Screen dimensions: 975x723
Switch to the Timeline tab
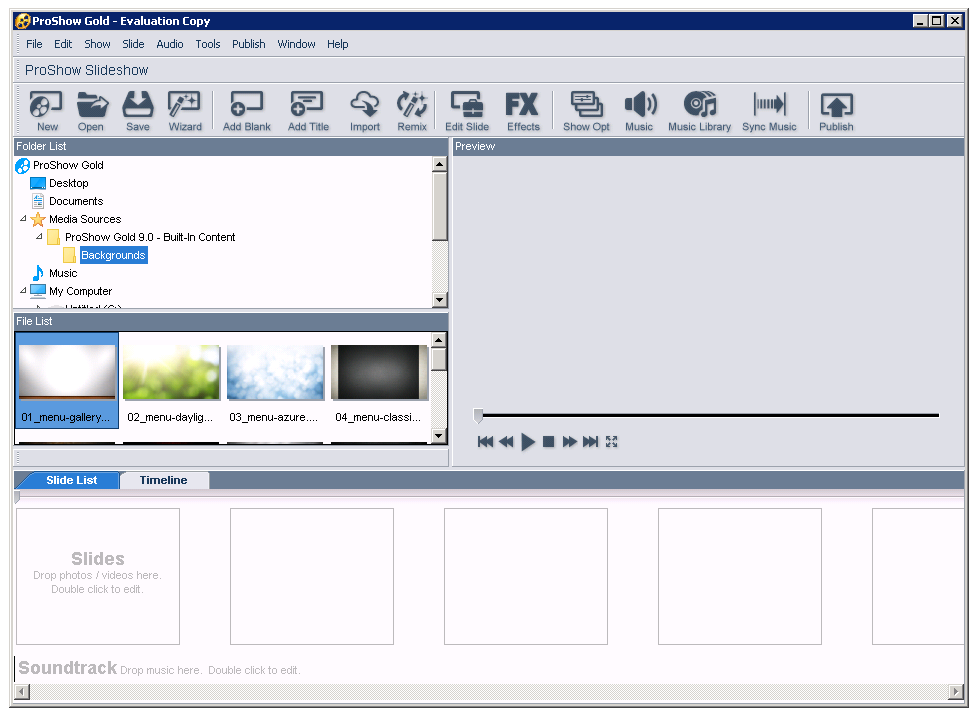click(163, 480)
